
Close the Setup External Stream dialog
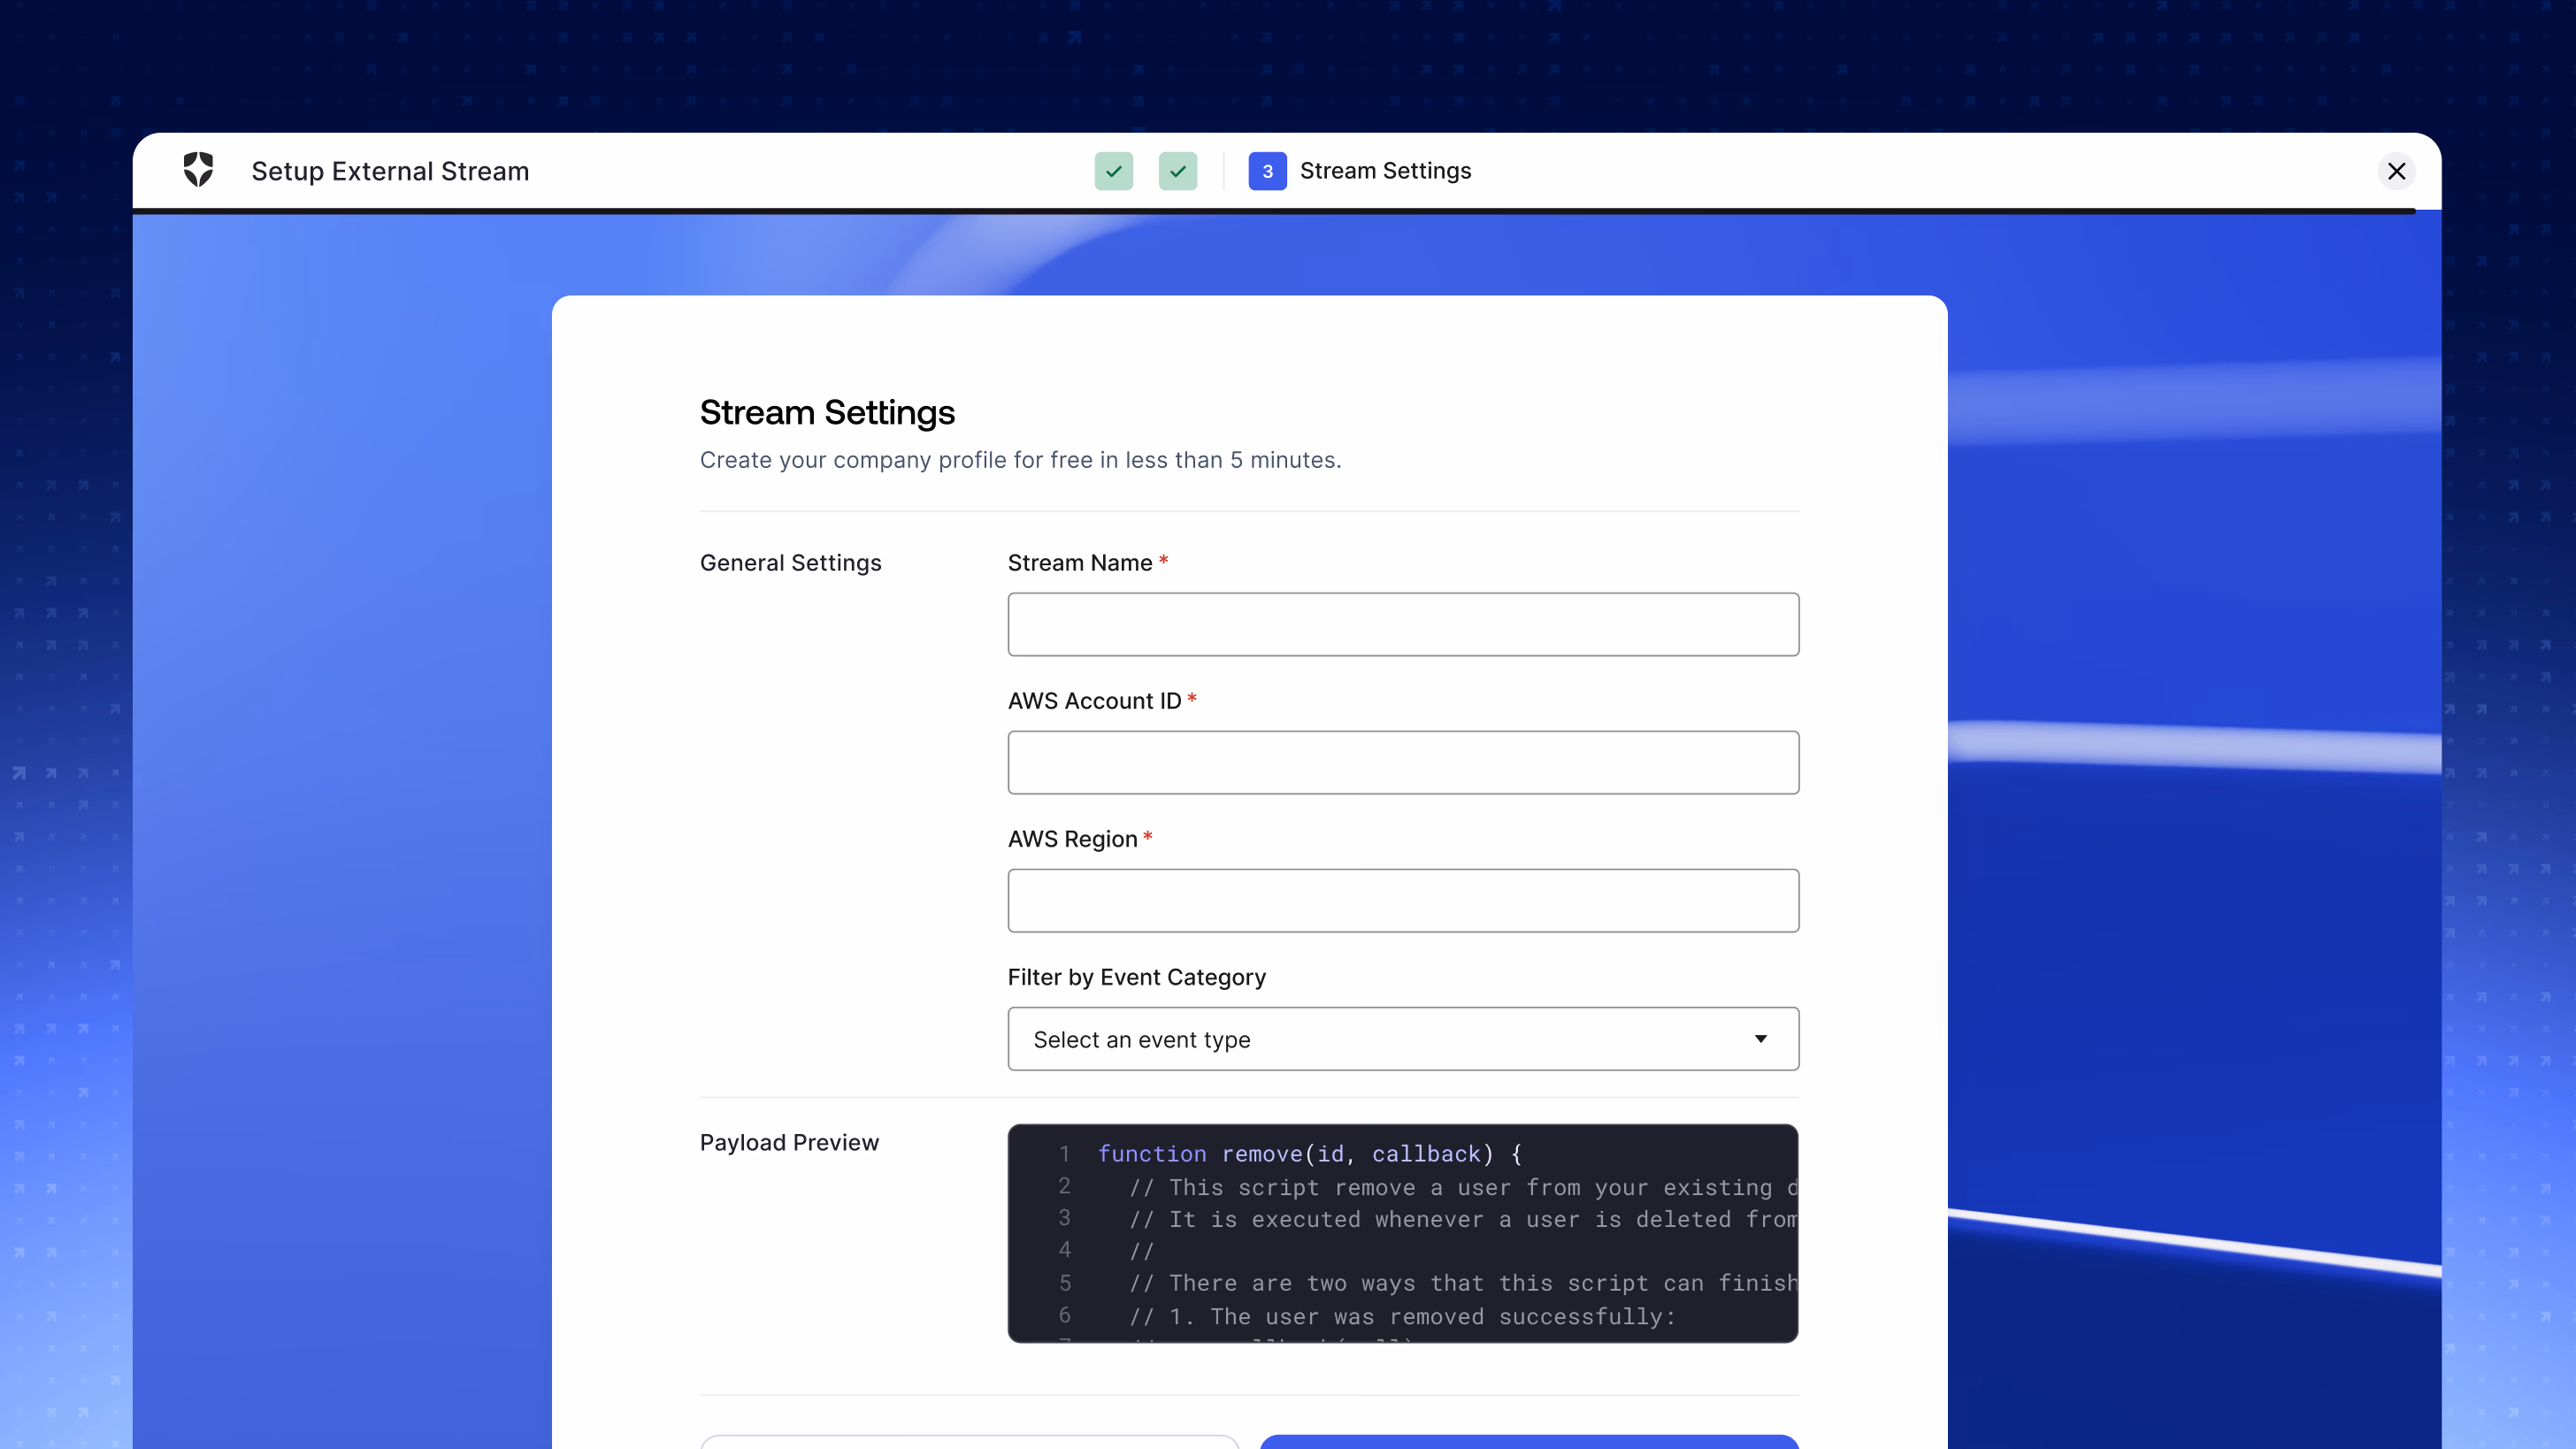coord(2396,171)
